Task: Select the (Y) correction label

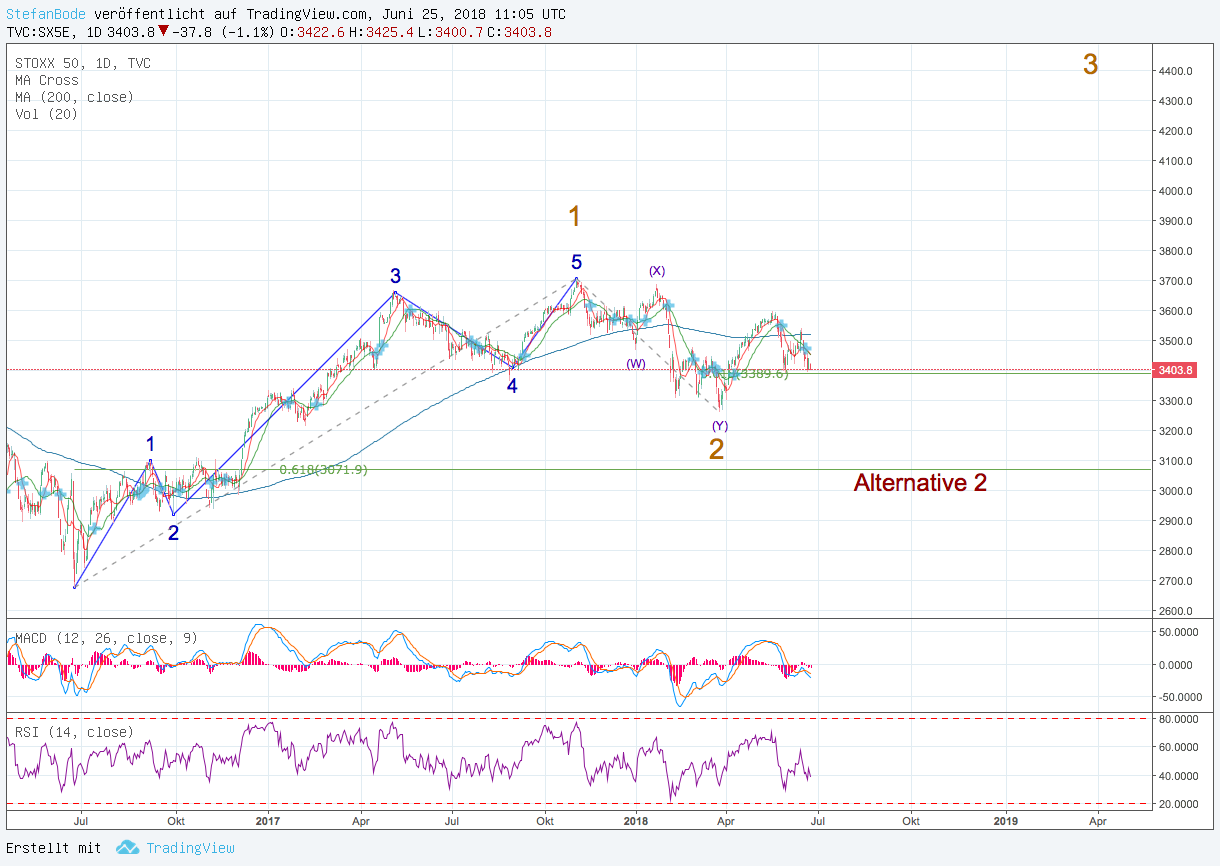Action: pyautogui.click(x=720, y=426)
